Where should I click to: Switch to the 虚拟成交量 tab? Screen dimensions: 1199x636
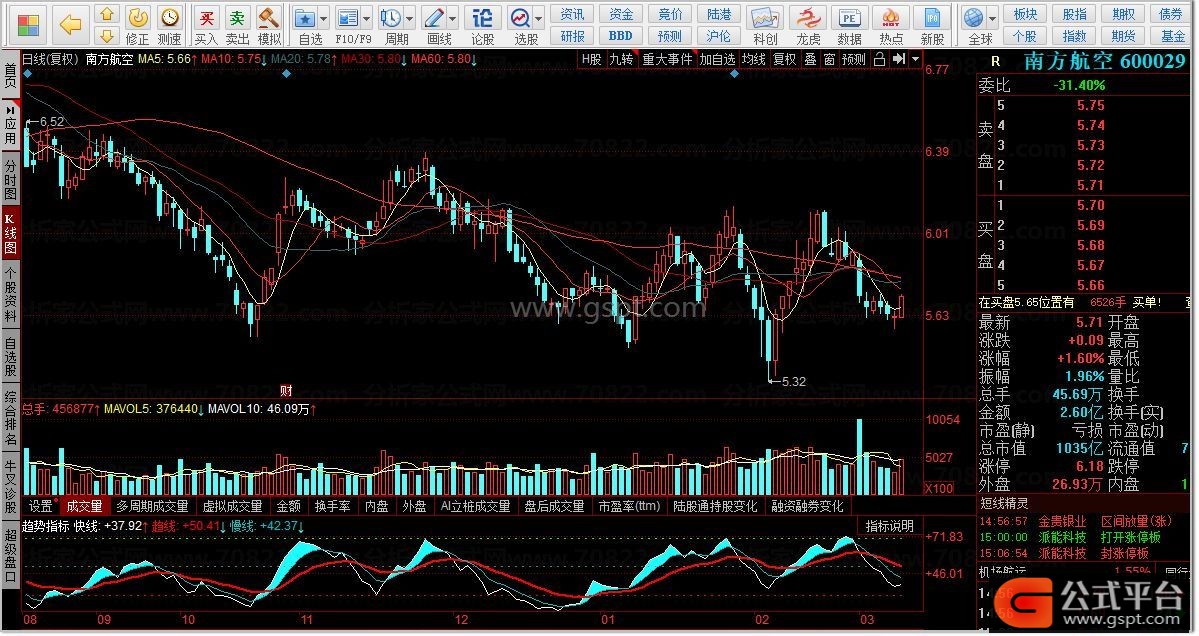232,506
